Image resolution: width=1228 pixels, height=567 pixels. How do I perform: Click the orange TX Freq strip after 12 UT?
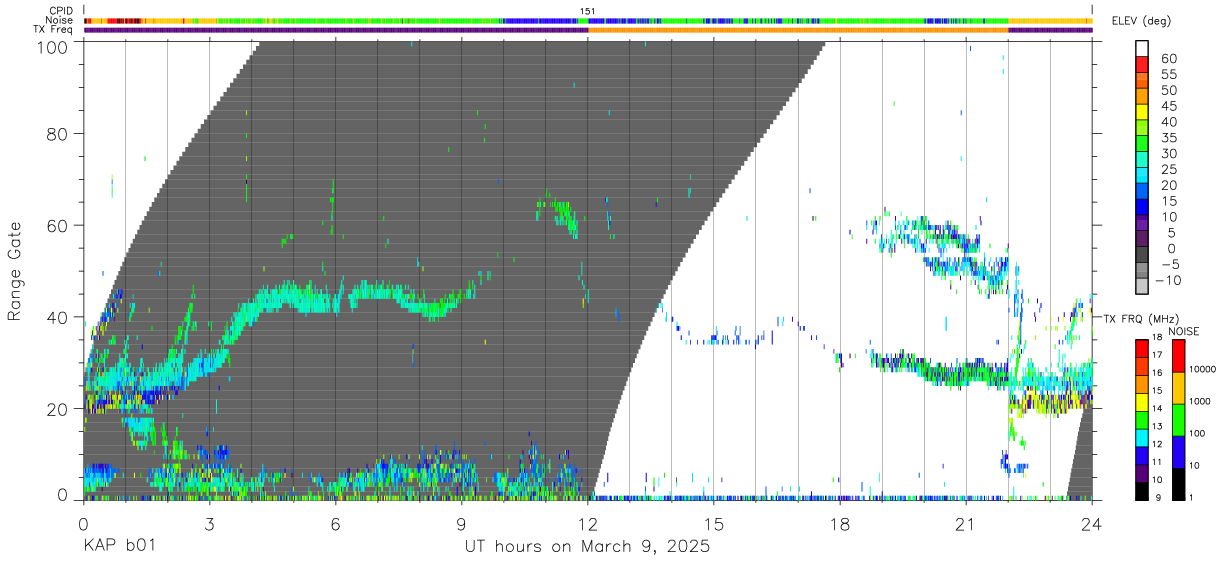pyautogui.click(x=798, y=30)
